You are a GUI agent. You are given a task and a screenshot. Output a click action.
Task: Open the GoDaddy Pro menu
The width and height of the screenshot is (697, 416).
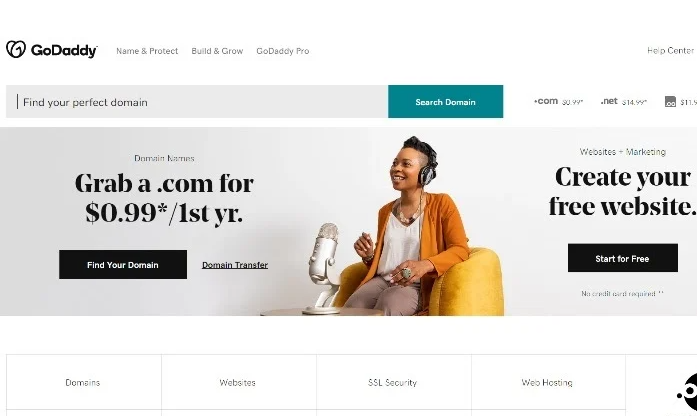click(283, 51)
